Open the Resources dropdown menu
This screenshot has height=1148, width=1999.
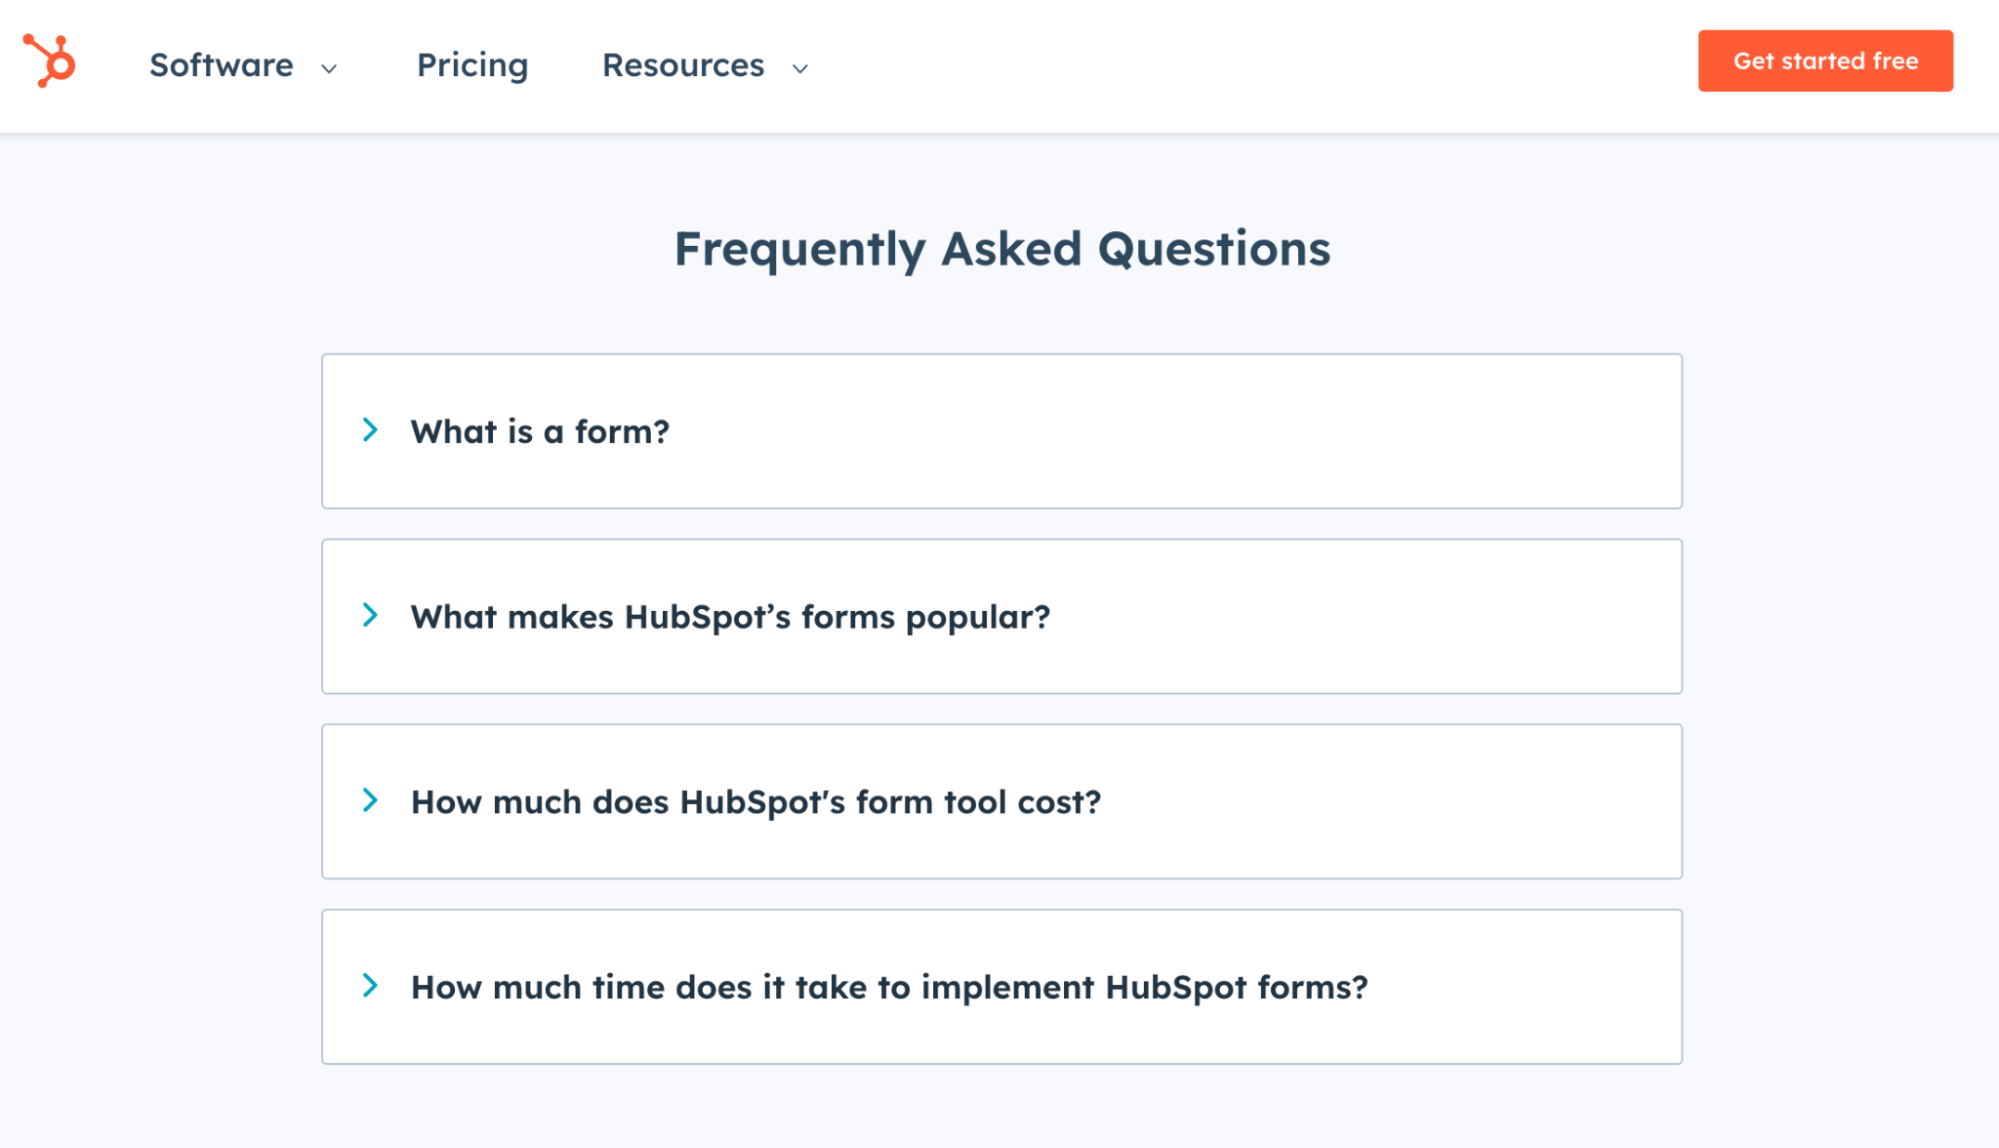click(705, 65)
